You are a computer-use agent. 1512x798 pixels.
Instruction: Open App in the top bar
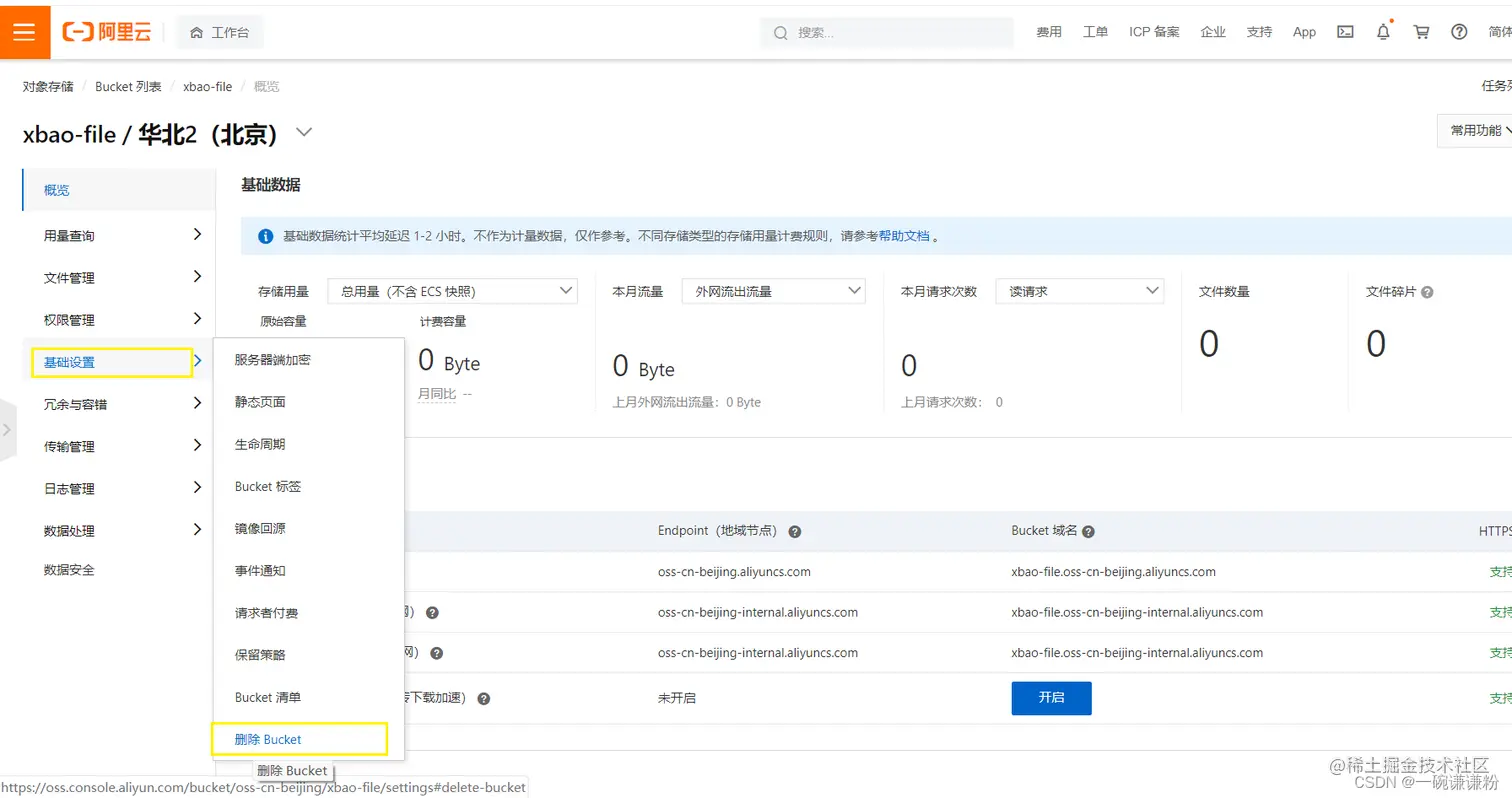(x=1304, y=32)
